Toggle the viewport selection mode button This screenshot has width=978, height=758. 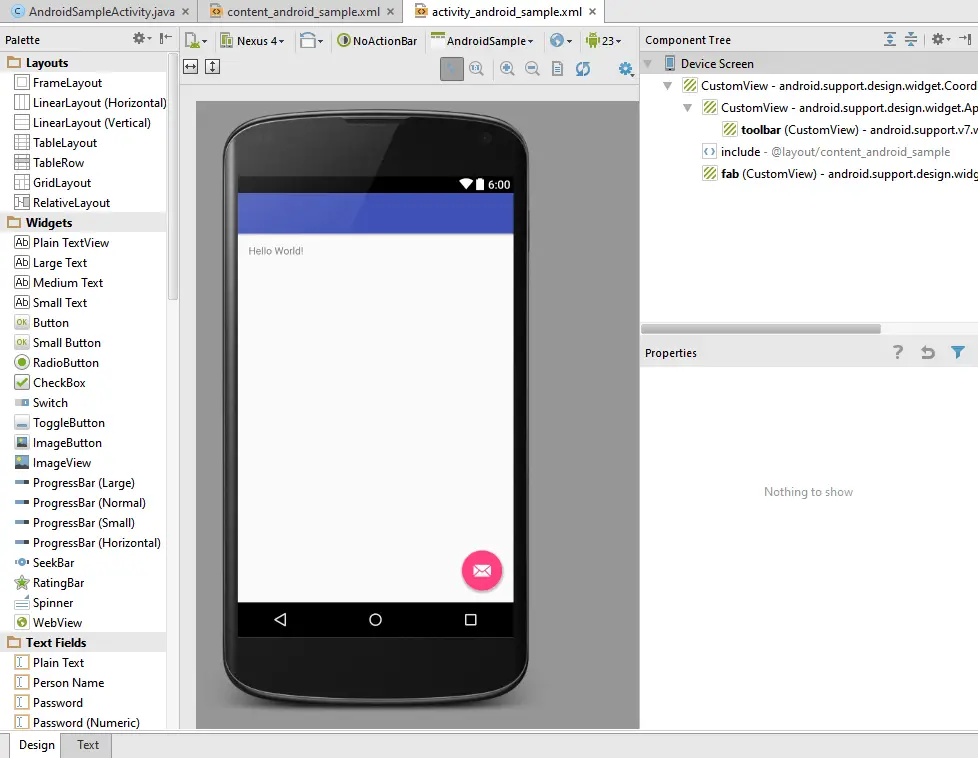[x=452, y=68]
